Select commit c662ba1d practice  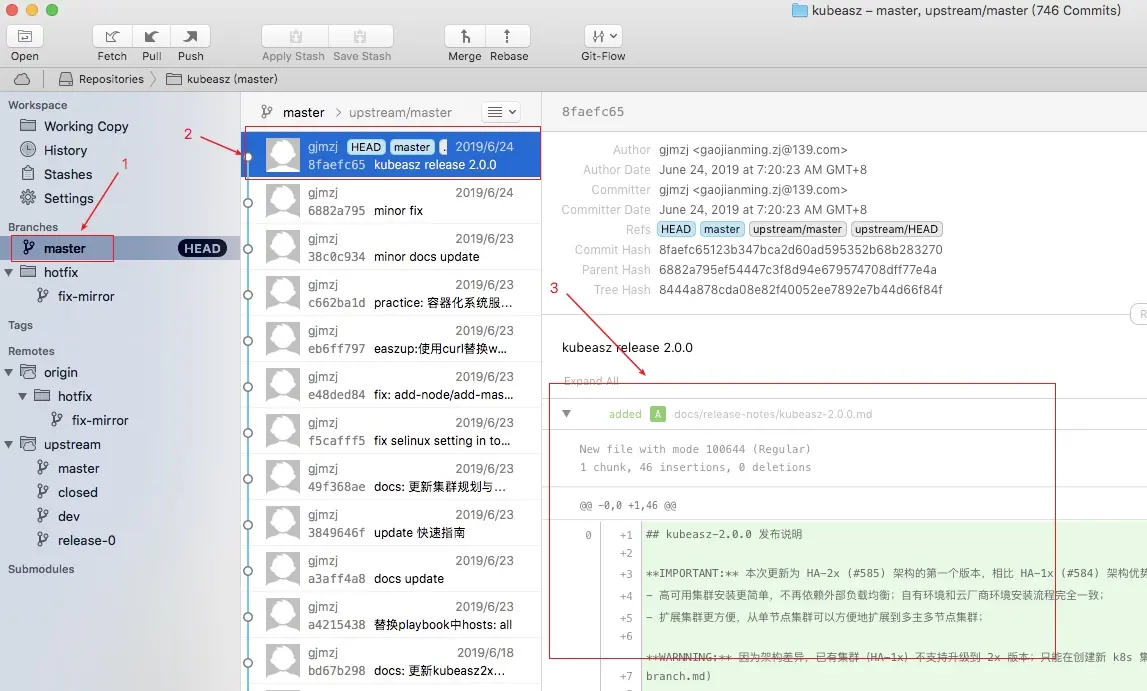tap(391, 293)
